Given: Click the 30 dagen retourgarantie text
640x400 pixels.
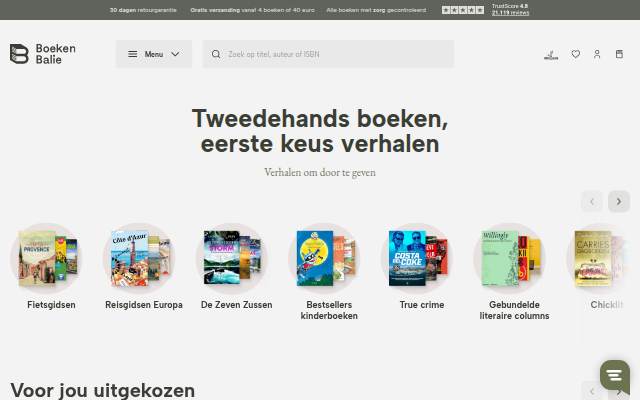Looking at the screenshot, I should 143,10.
